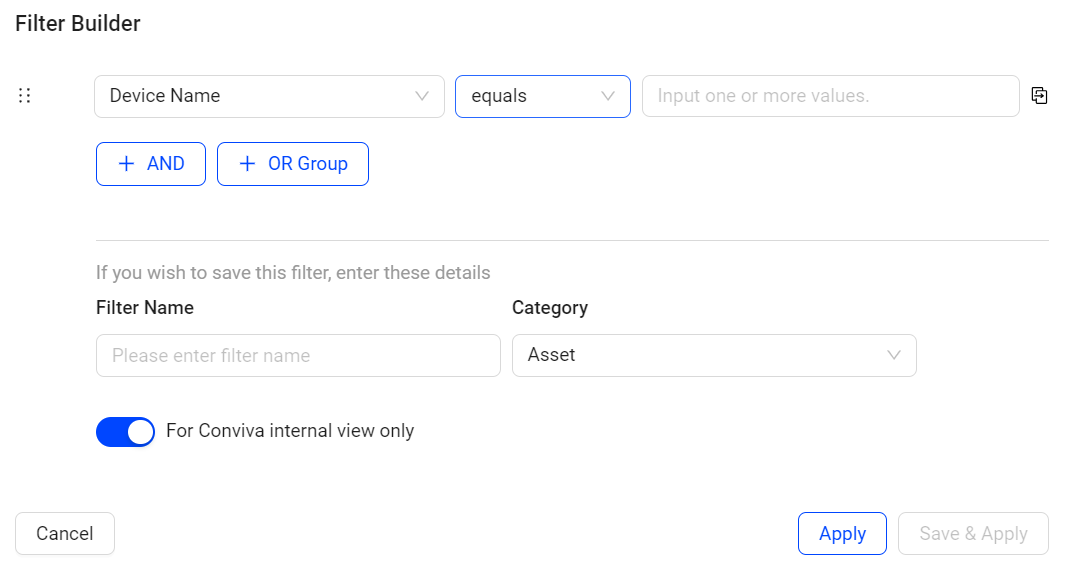
Task: Click the equals dropdown chevron arrow
Action: 608,96
